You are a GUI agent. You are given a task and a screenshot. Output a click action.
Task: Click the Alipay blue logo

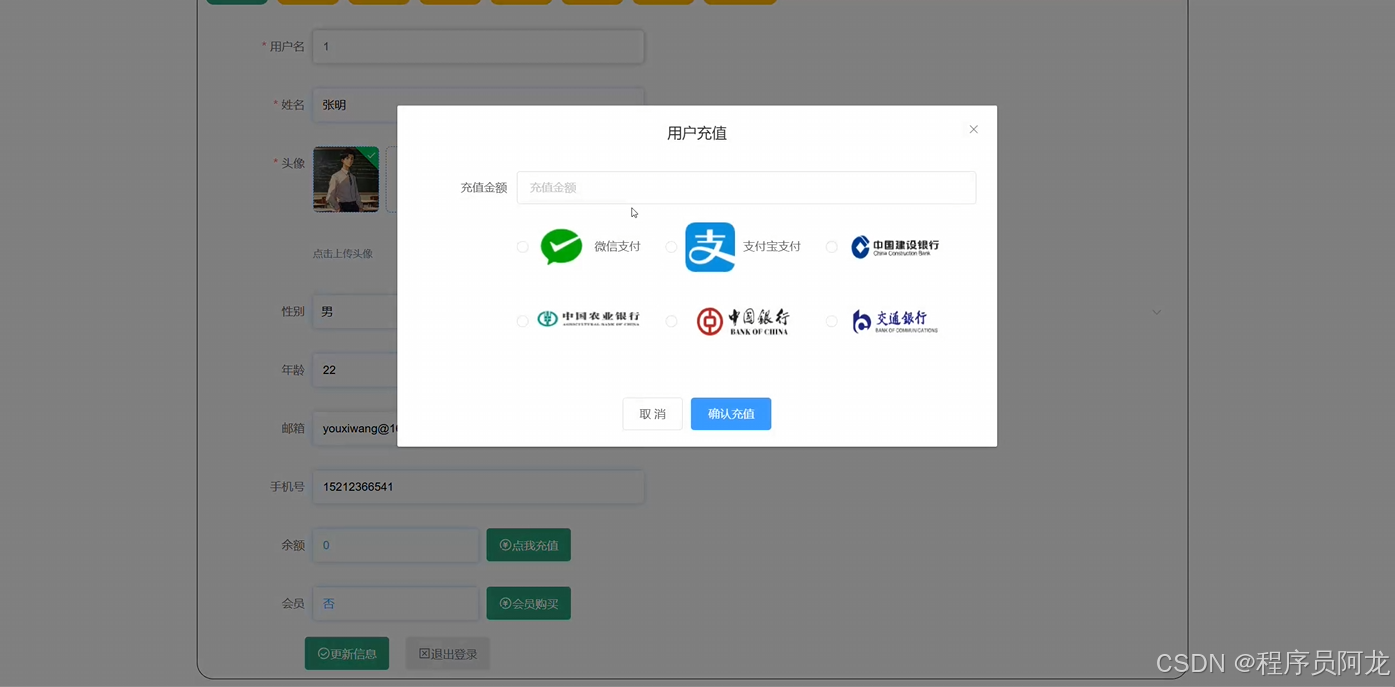710,247
